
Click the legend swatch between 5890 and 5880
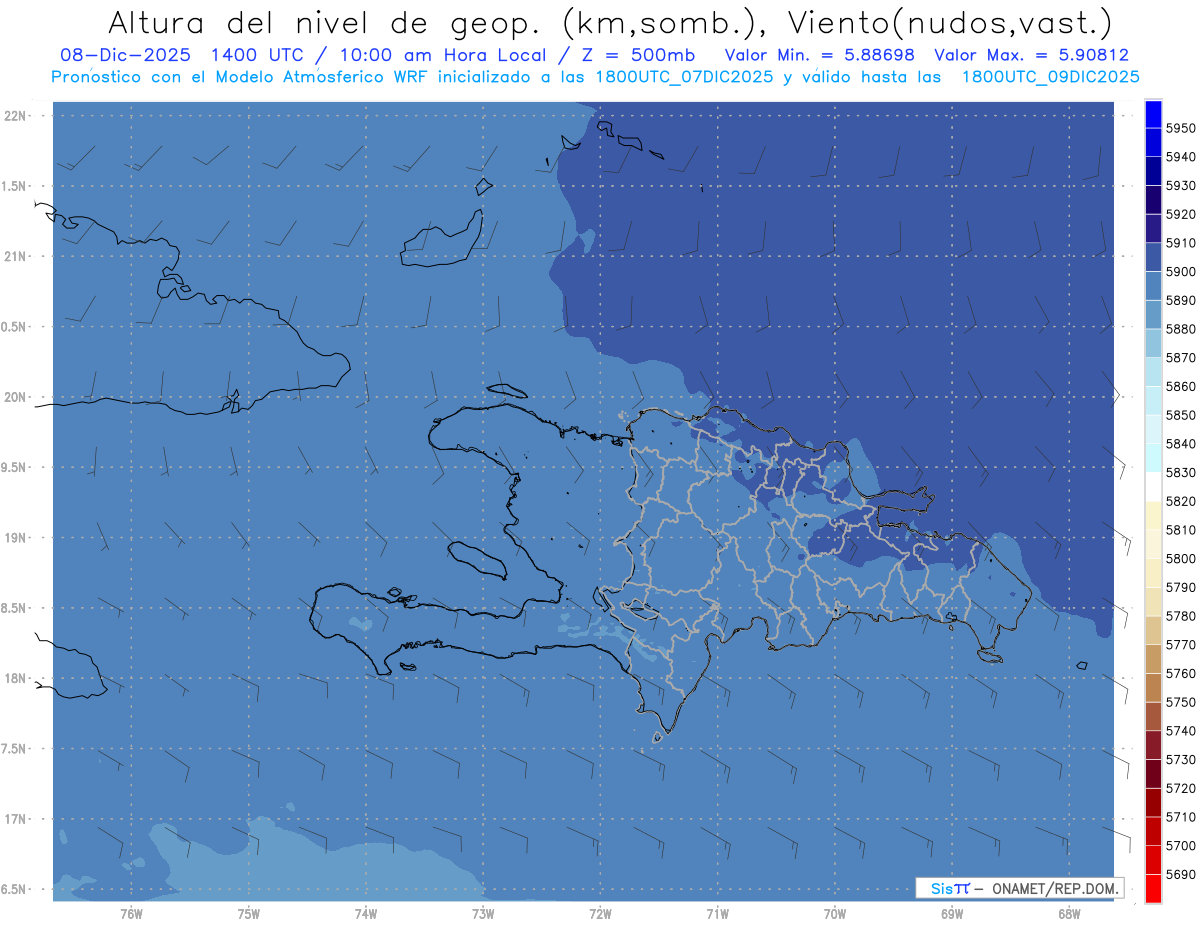coord(1153,314)
